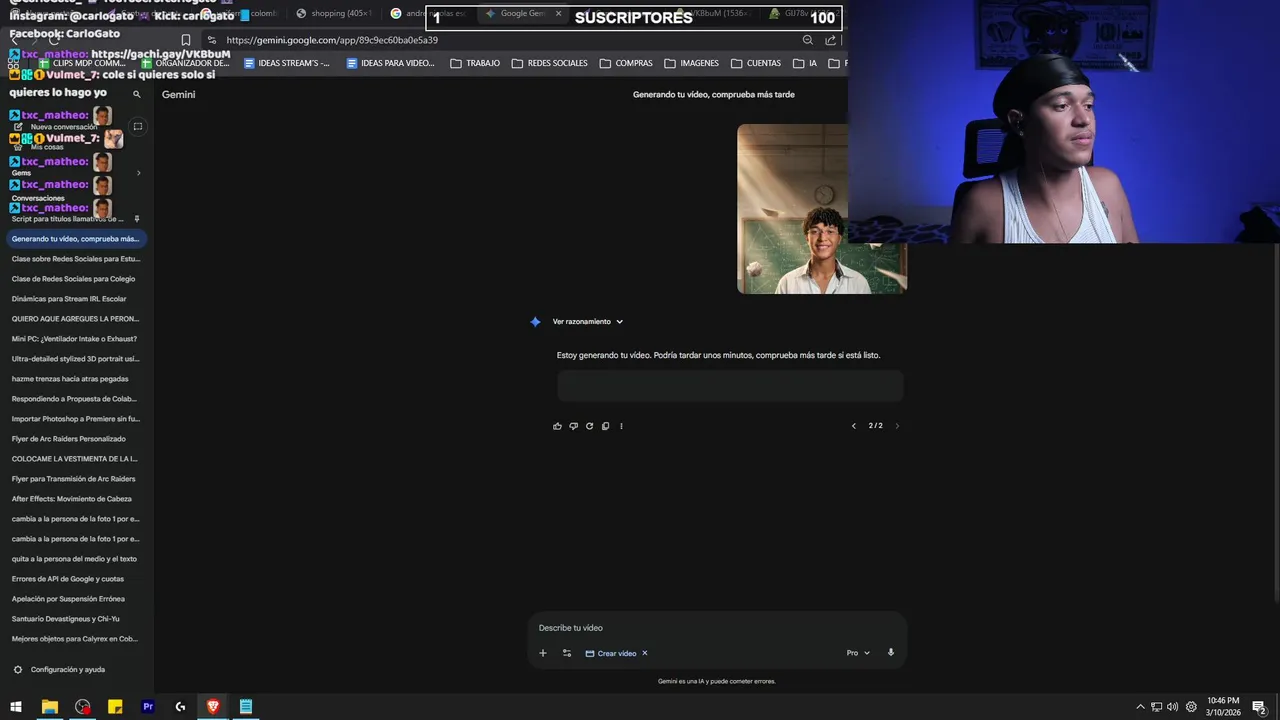Open Windows Start menu
Image resolution: width=1280 pixels, height=720 pixels.
[16, 707]
